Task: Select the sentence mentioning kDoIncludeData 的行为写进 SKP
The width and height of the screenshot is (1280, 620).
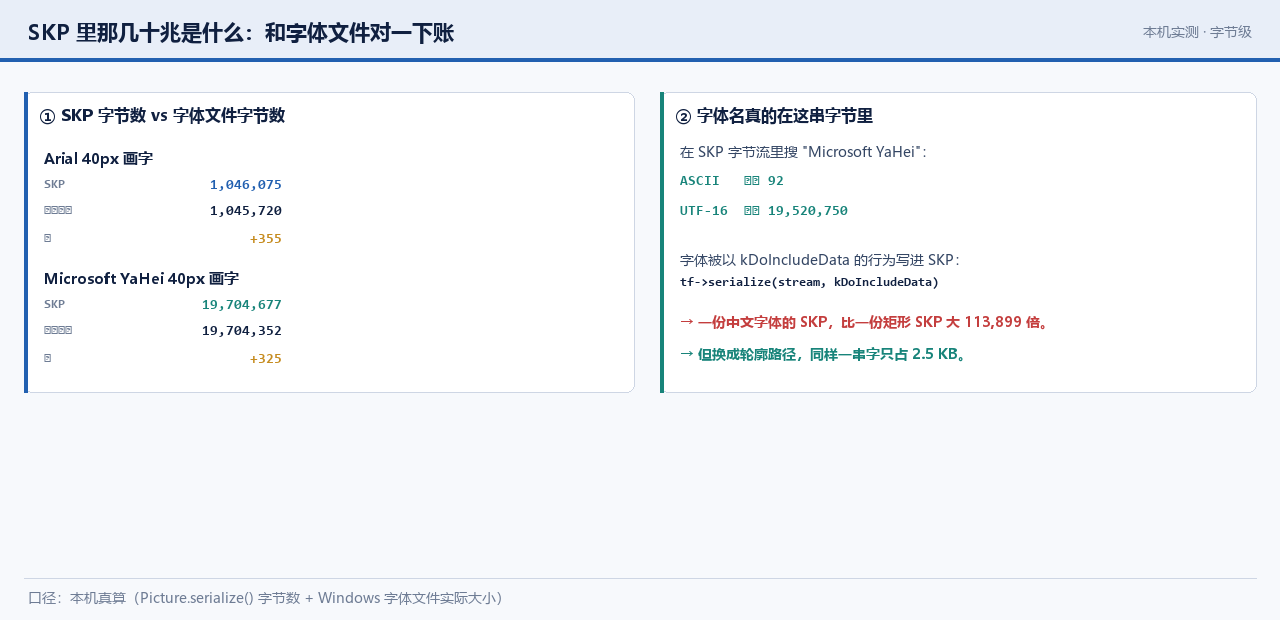Action: pos(820,260)
